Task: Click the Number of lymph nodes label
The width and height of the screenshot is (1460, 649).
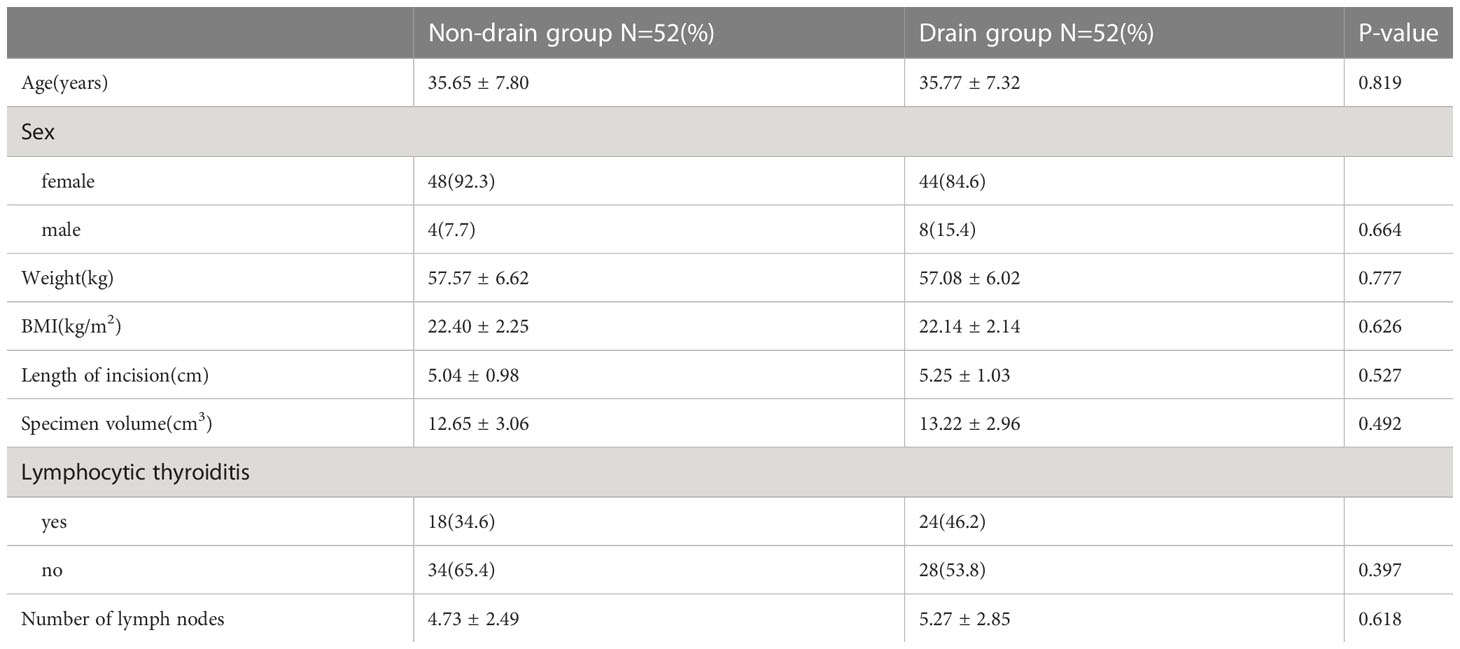Action: coord(123,619)
